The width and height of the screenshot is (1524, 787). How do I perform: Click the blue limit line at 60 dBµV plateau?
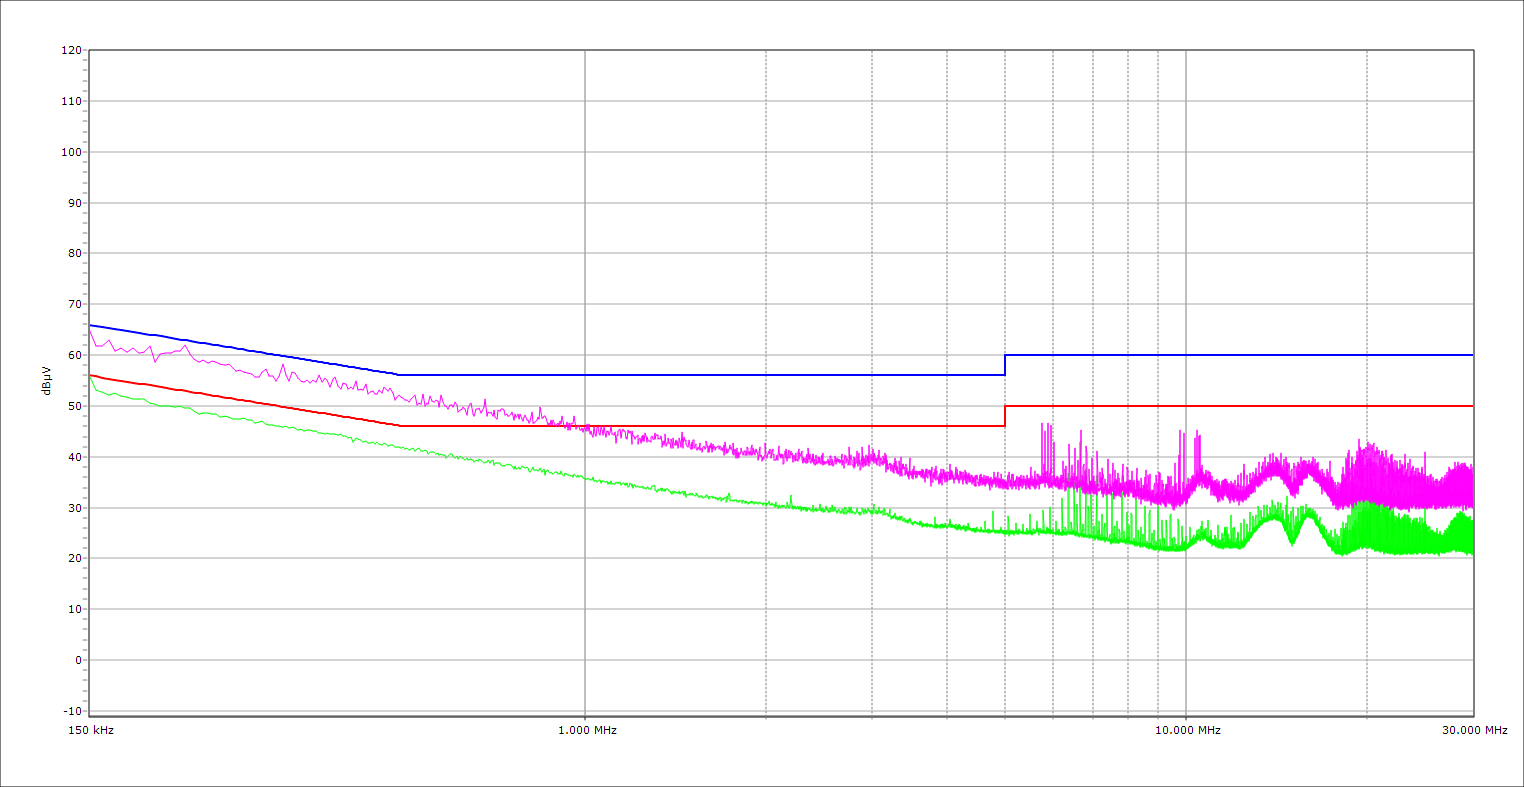pyautogui.click(x=1240, y=355)
